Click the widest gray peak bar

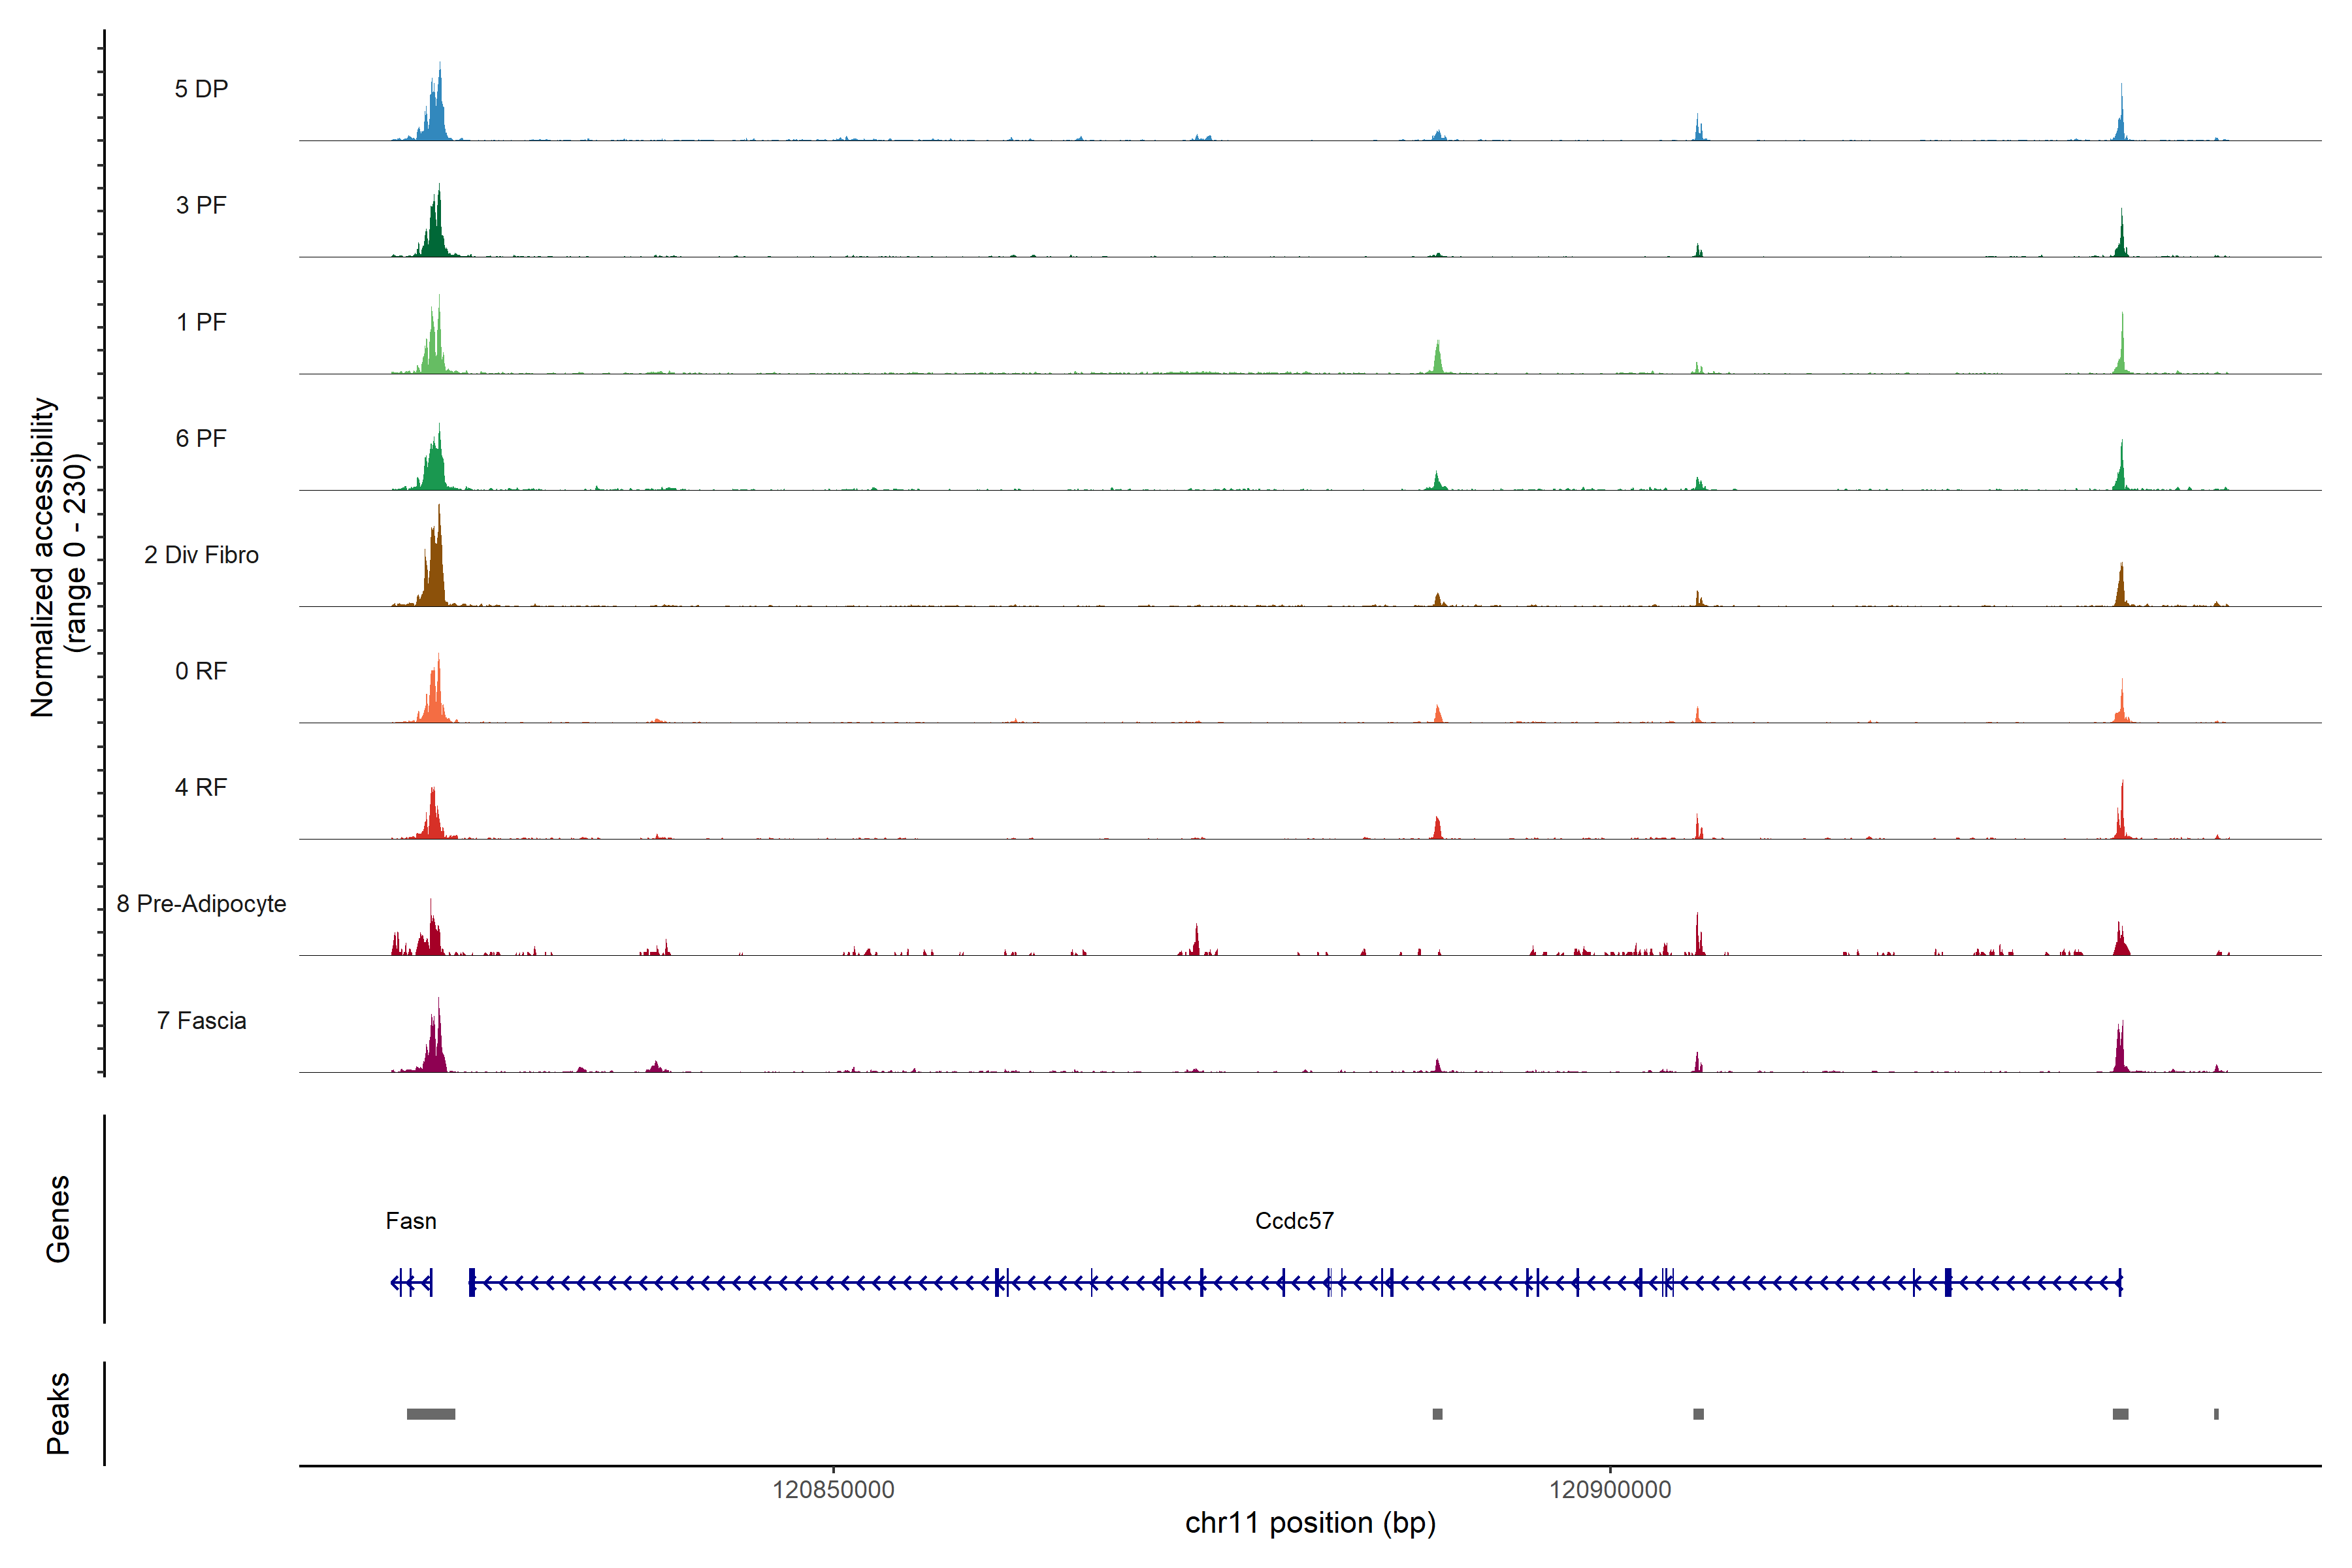(x=431, y=1414)
